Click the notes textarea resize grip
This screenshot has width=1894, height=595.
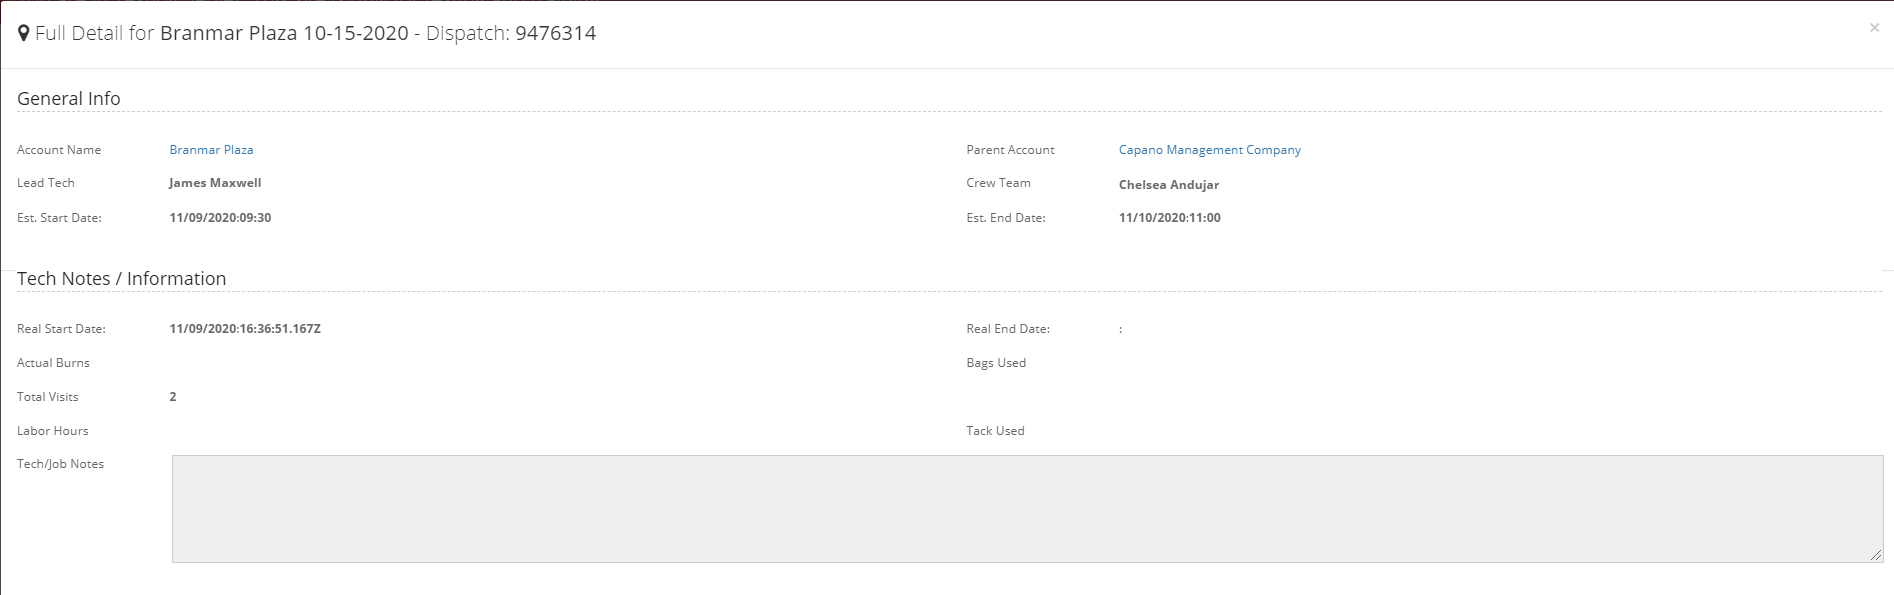pyautogui.click(x=1876, y=555)
